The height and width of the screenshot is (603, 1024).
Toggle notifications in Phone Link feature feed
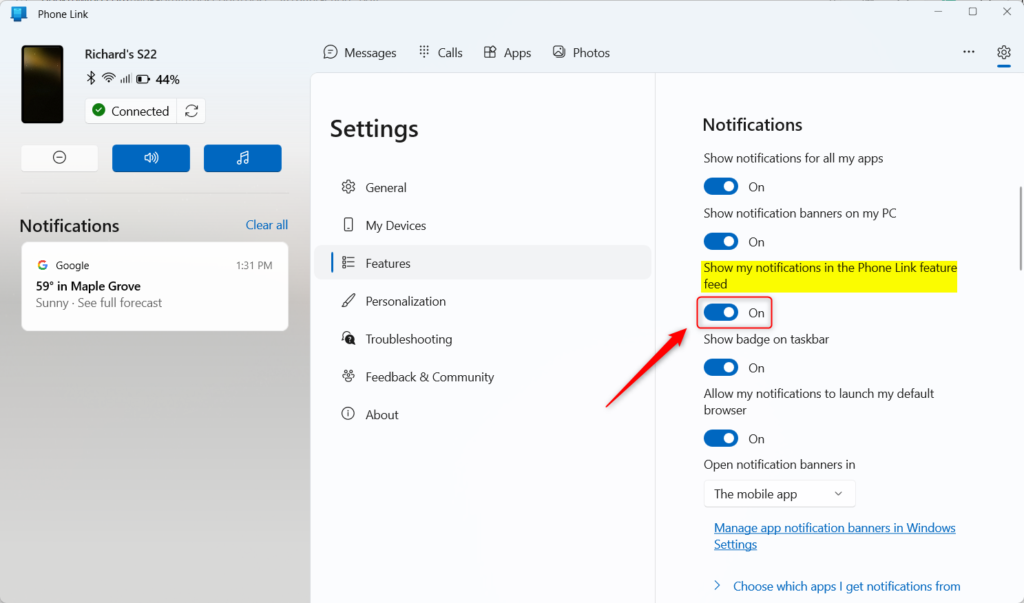coord(721,313)
